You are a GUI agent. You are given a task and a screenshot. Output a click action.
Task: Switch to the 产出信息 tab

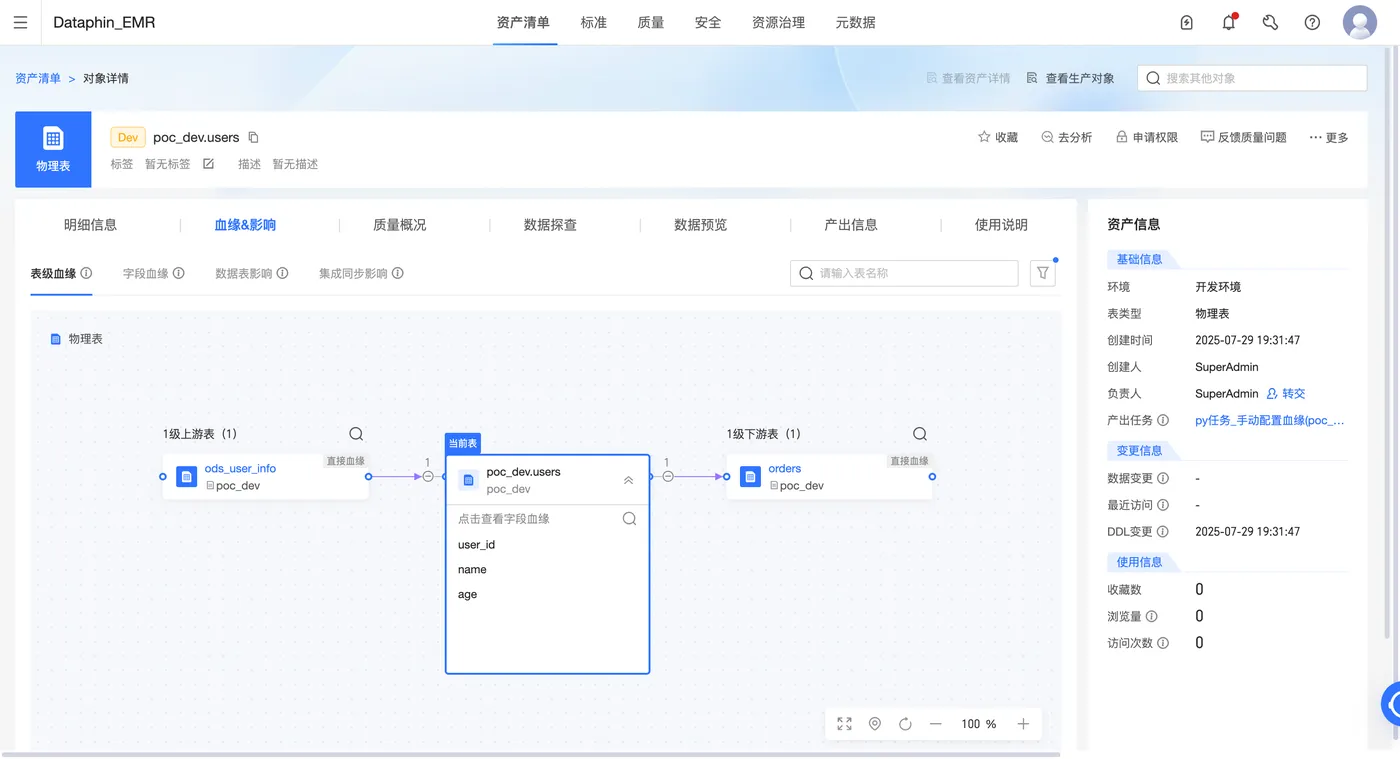point(851,225)
